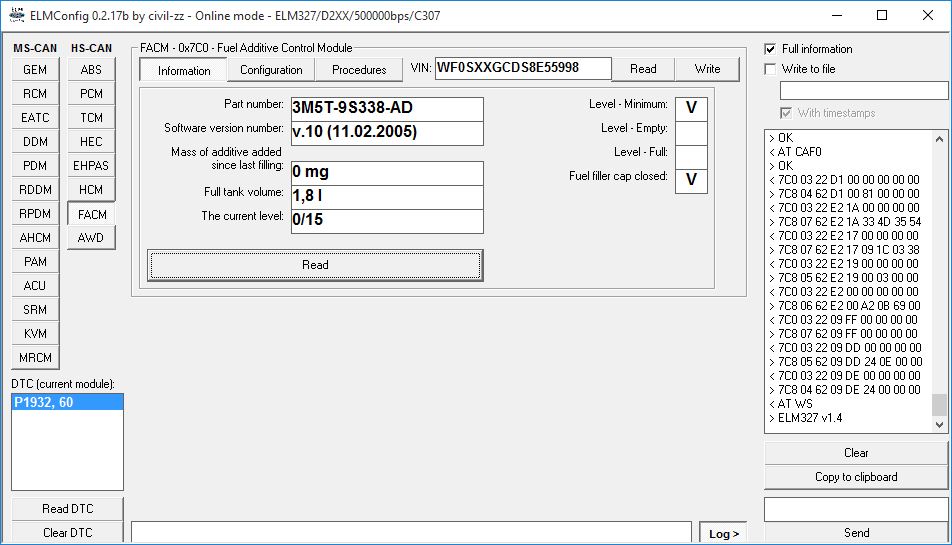952x545 pixels.
Task: Open the GEM module
Action: pyautogui.click(x=35, y=70)
